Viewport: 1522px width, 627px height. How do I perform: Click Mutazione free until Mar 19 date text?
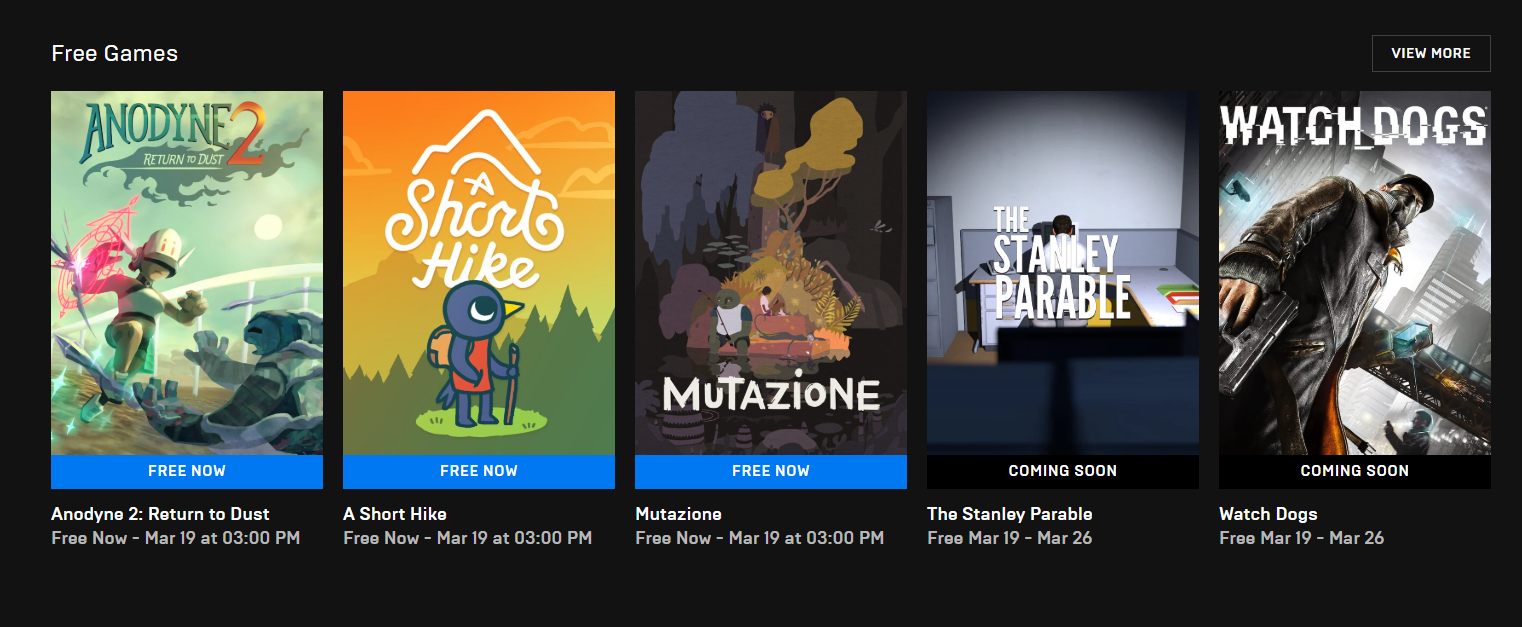(x=759, y=538)
